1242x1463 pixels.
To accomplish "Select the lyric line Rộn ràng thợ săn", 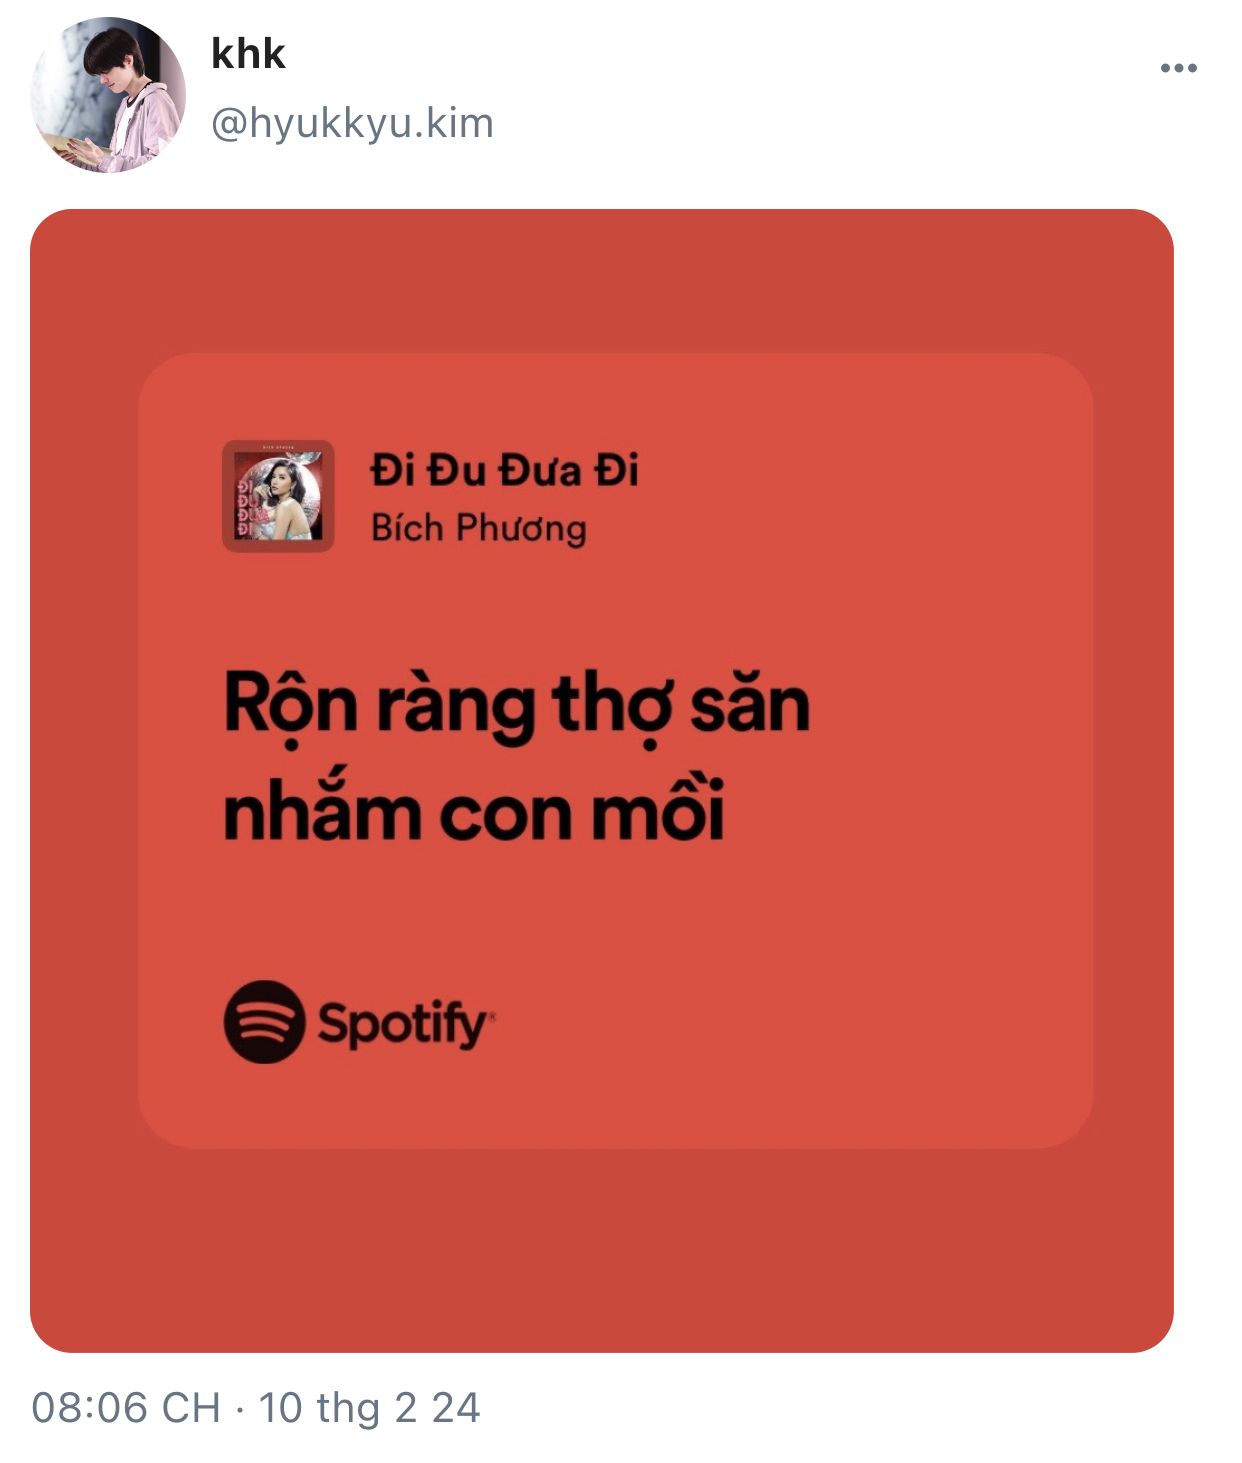I will click(x=516, y=706).
